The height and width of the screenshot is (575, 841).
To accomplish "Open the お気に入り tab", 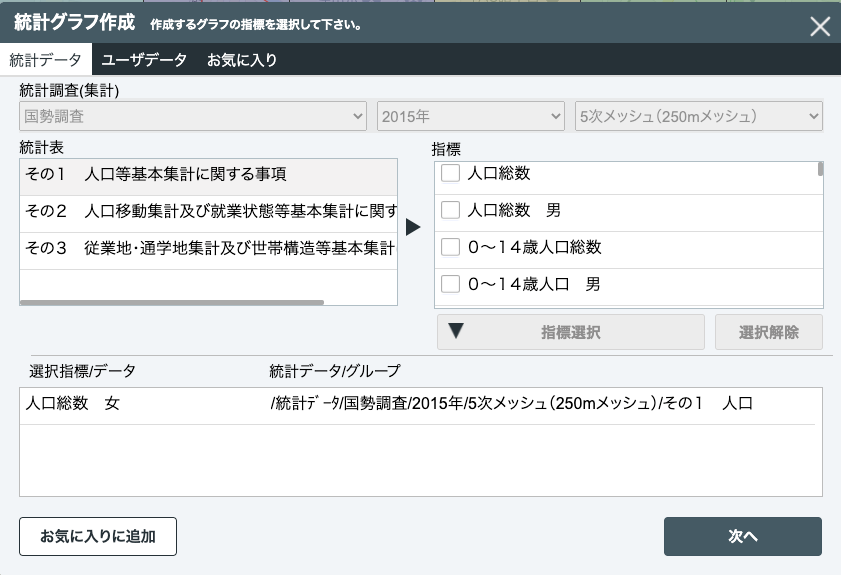I will 242,60.
